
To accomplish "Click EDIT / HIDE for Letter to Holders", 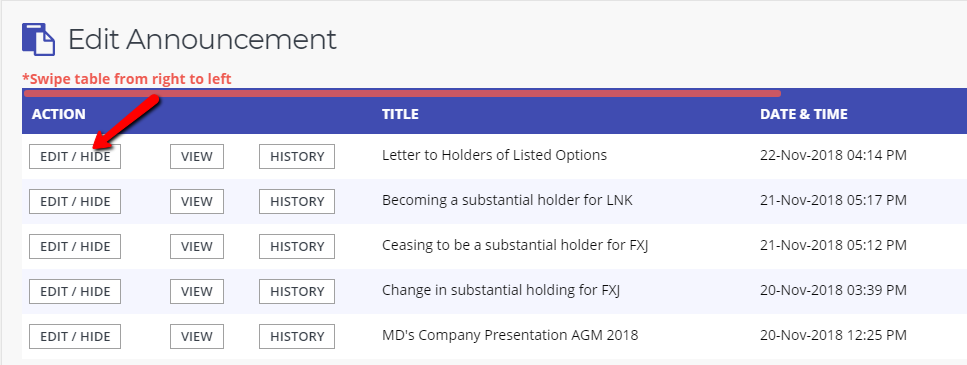I will point(75,157).
